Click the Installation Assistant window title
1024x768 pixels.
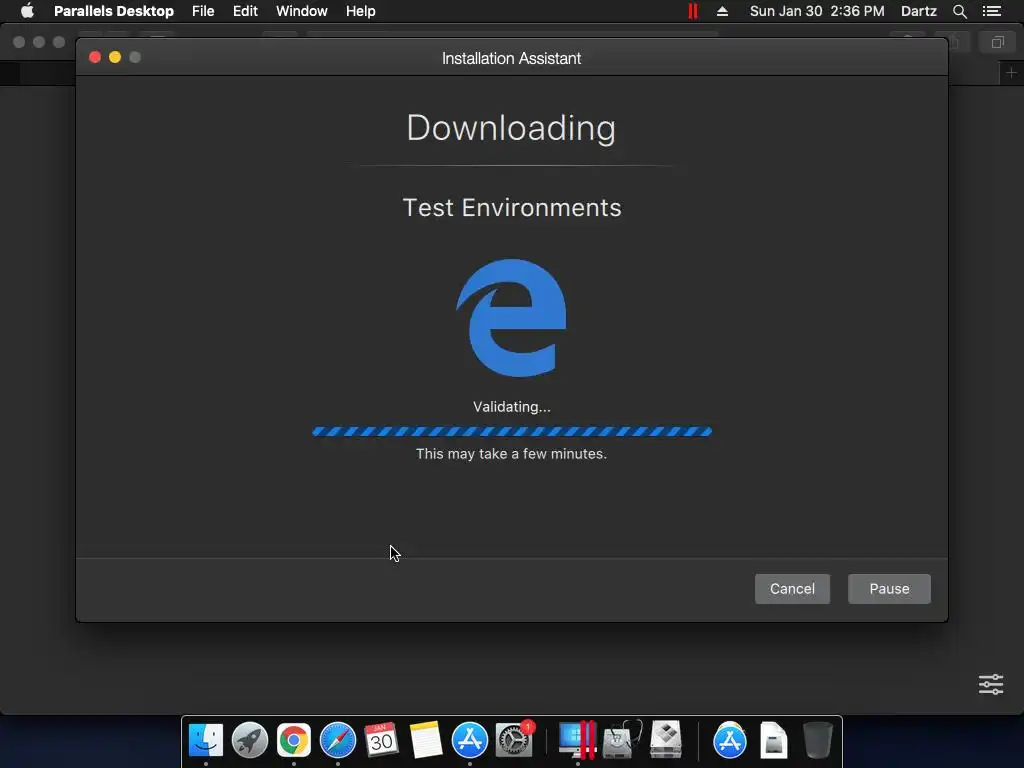pyautogui.click(x=511, y=58)
